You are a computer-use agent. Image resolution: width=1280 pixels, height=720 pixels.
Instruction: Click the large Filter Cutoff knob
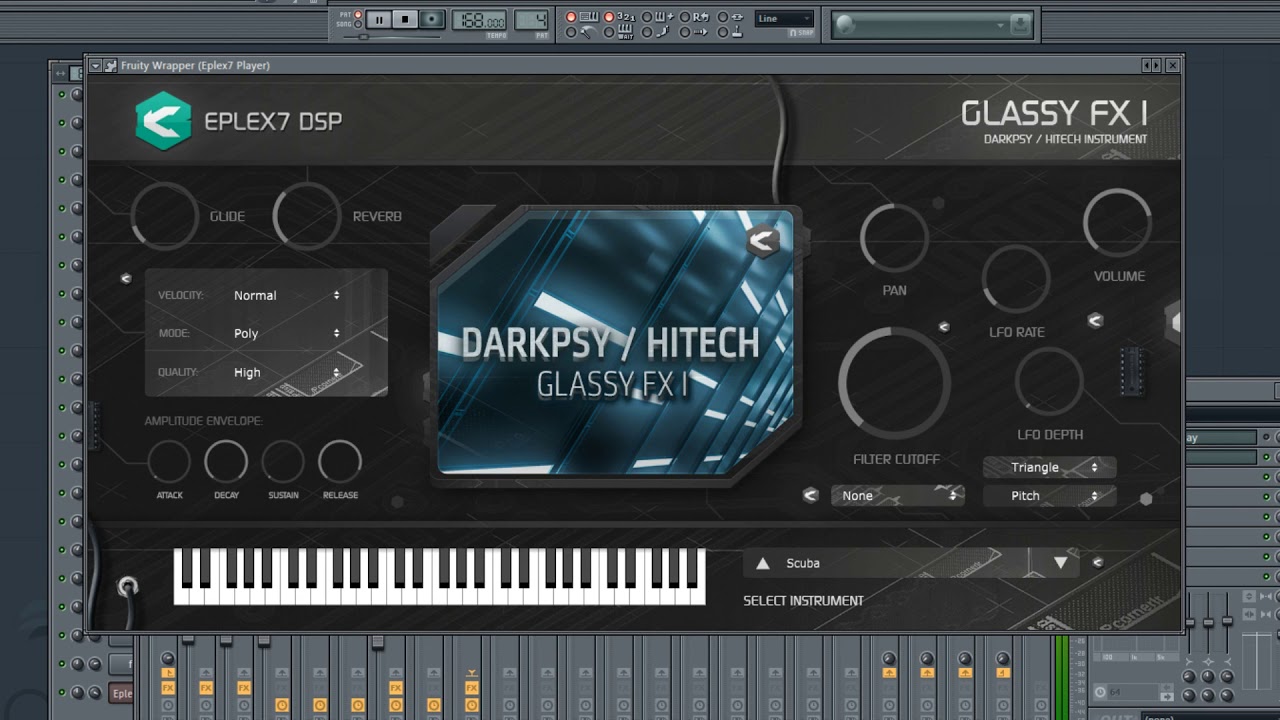(895, 383)
